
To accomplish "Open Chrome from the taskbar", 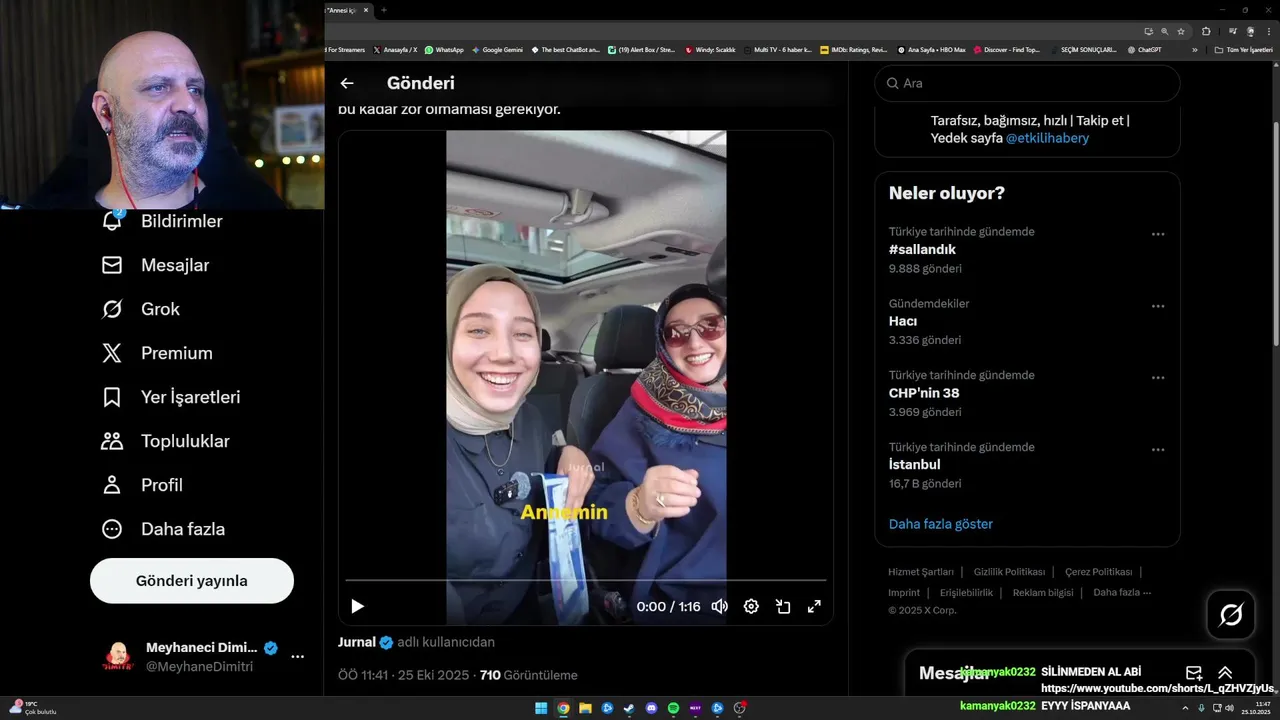I will (x=563, y=708).
